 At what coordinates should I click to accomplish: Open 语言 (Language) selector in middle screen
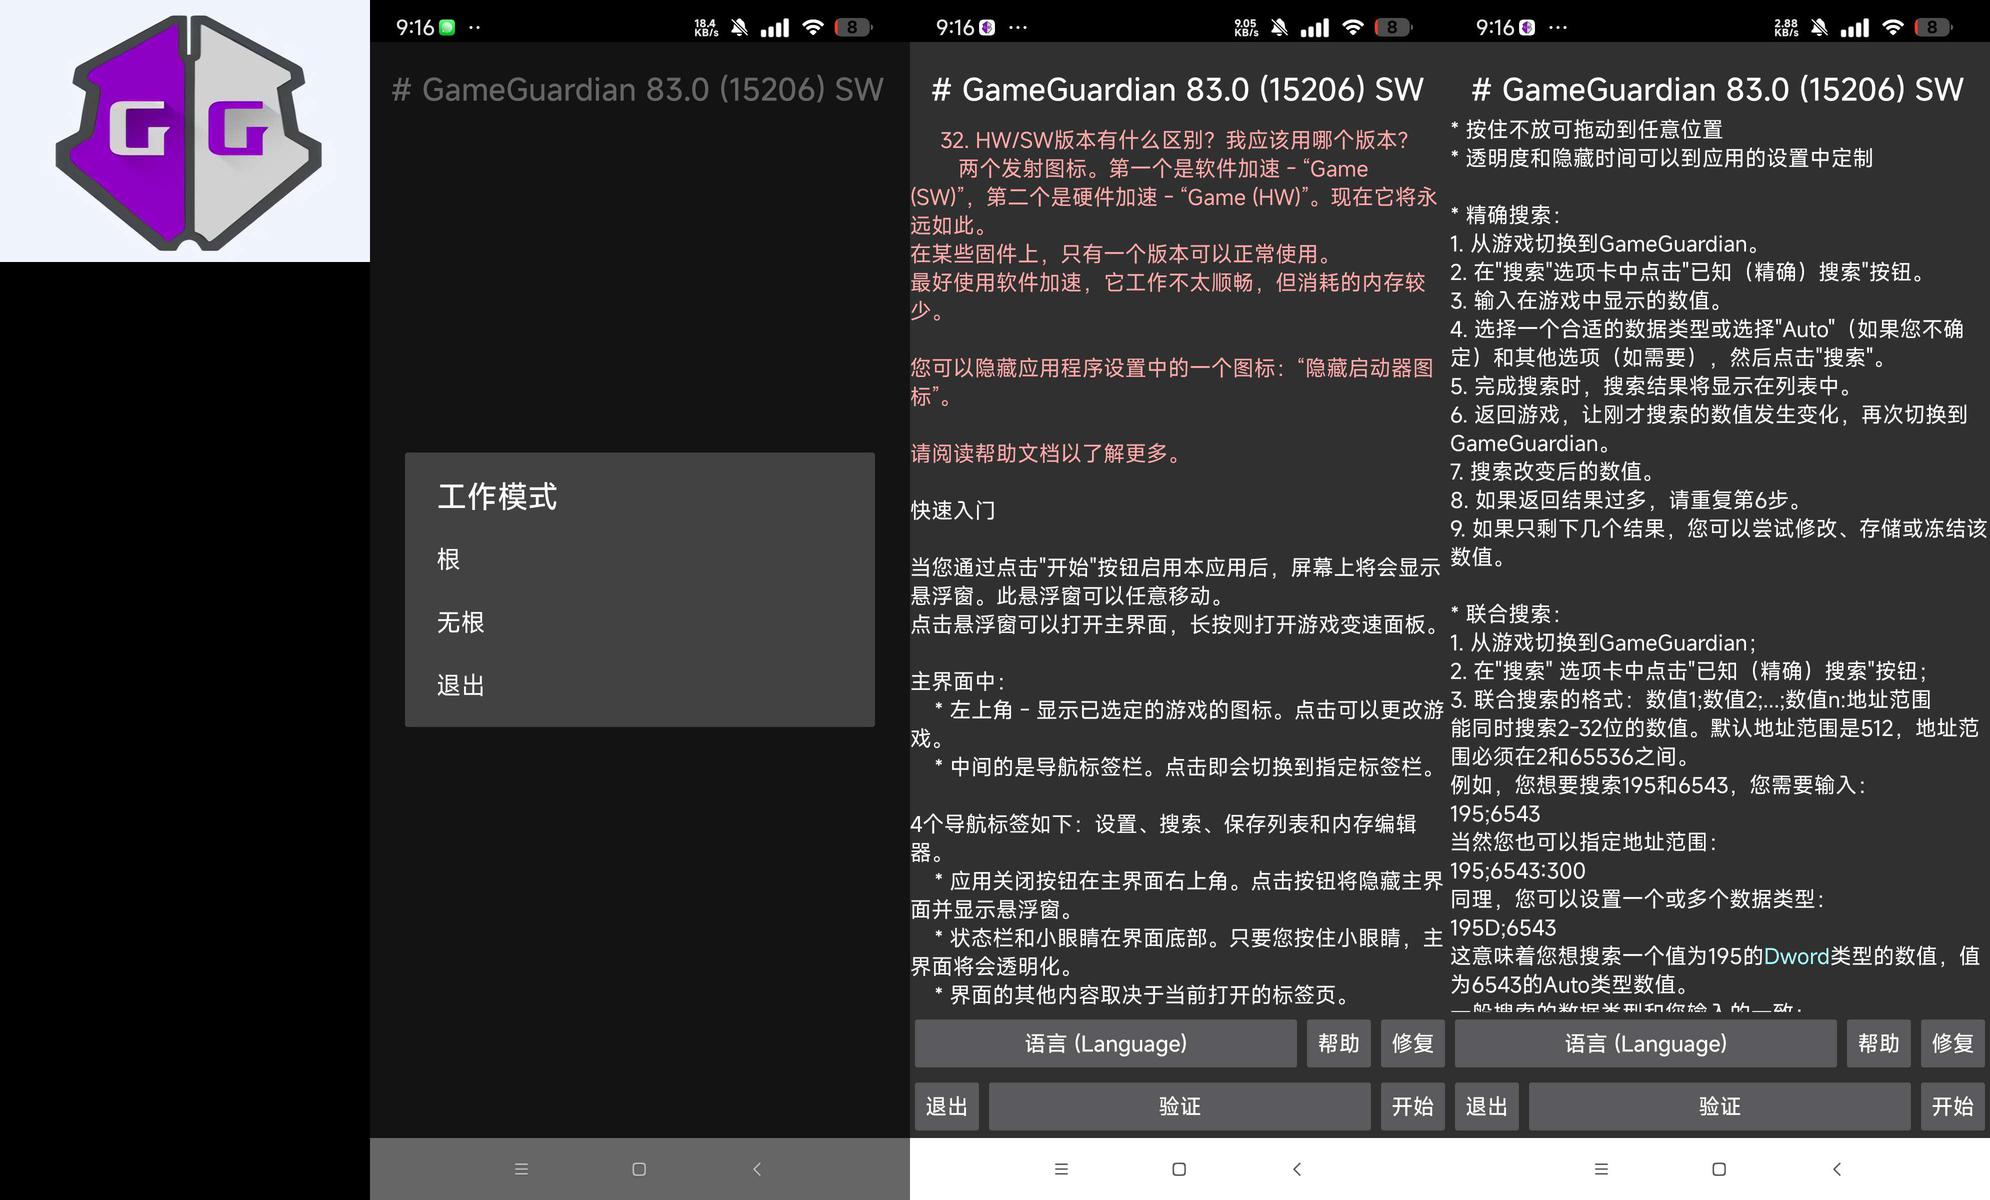click(x=1105, y=1044)
